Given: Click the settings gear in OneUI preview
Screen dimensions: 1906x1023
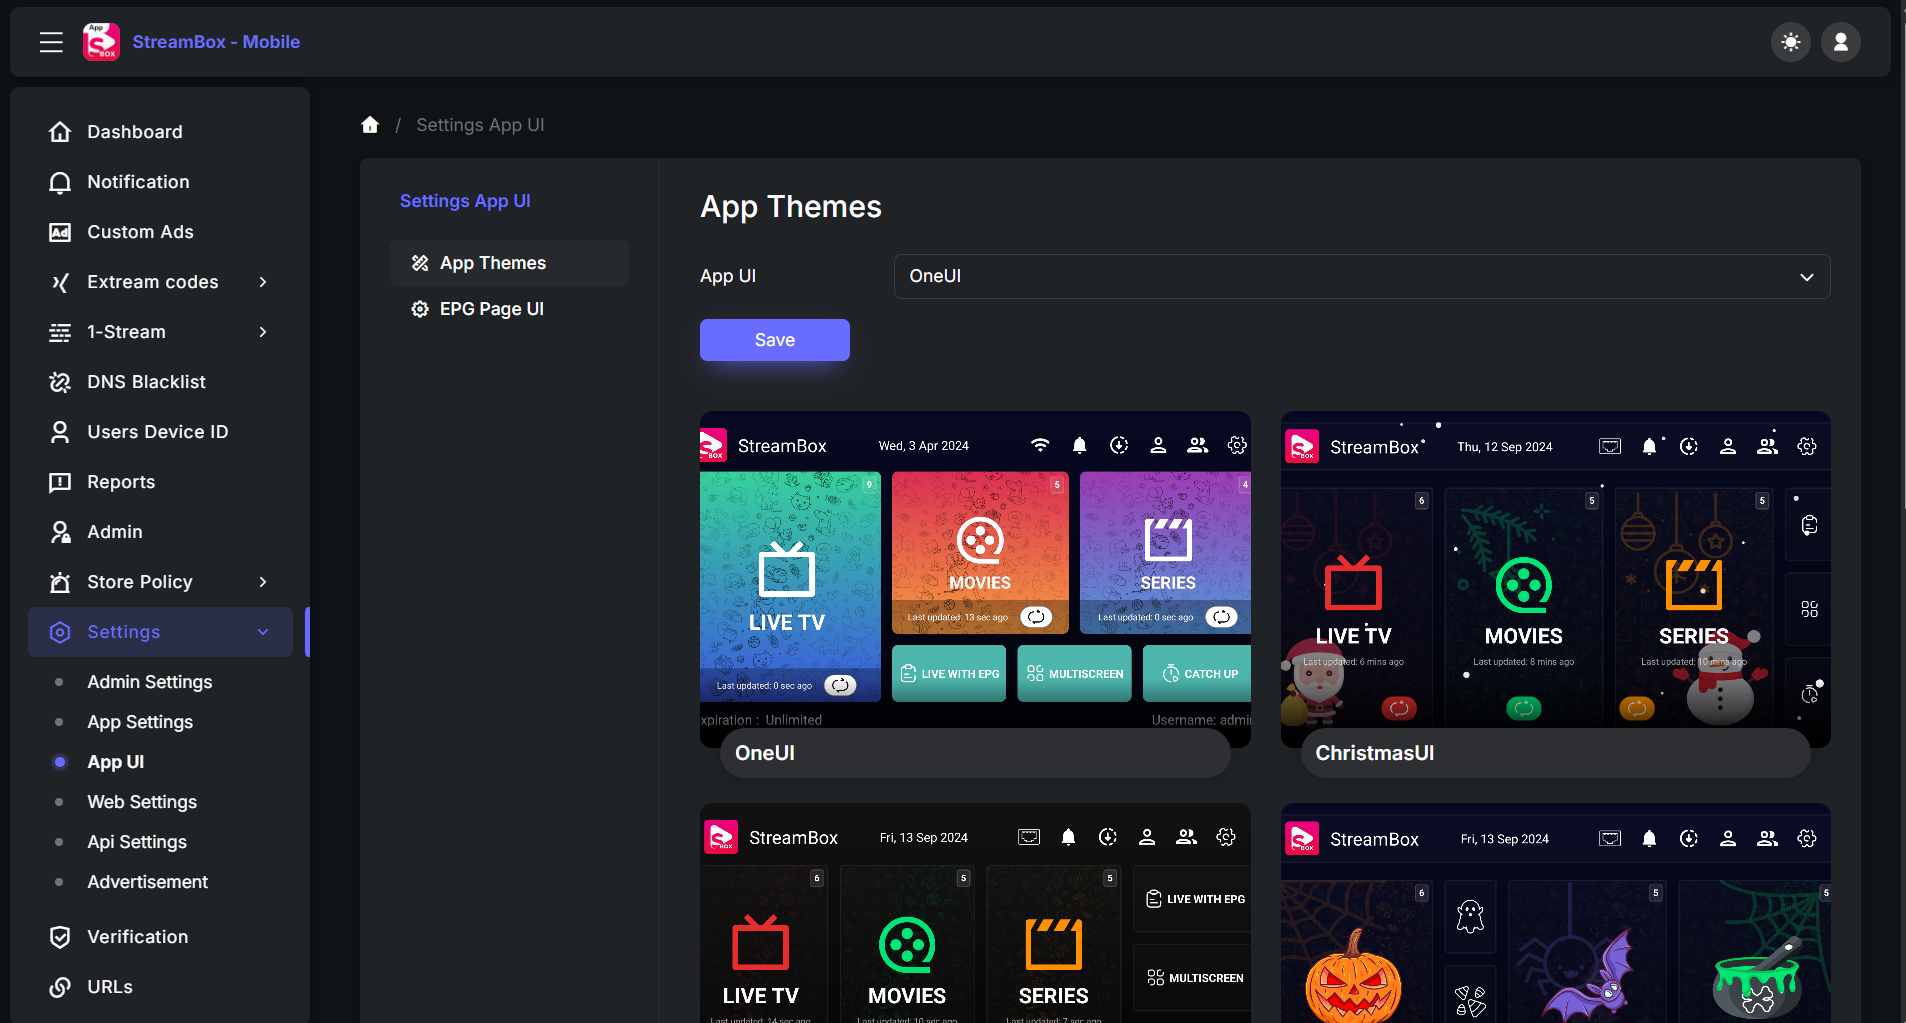Looking at the screenshot, I should click(x=1237, y=445).
